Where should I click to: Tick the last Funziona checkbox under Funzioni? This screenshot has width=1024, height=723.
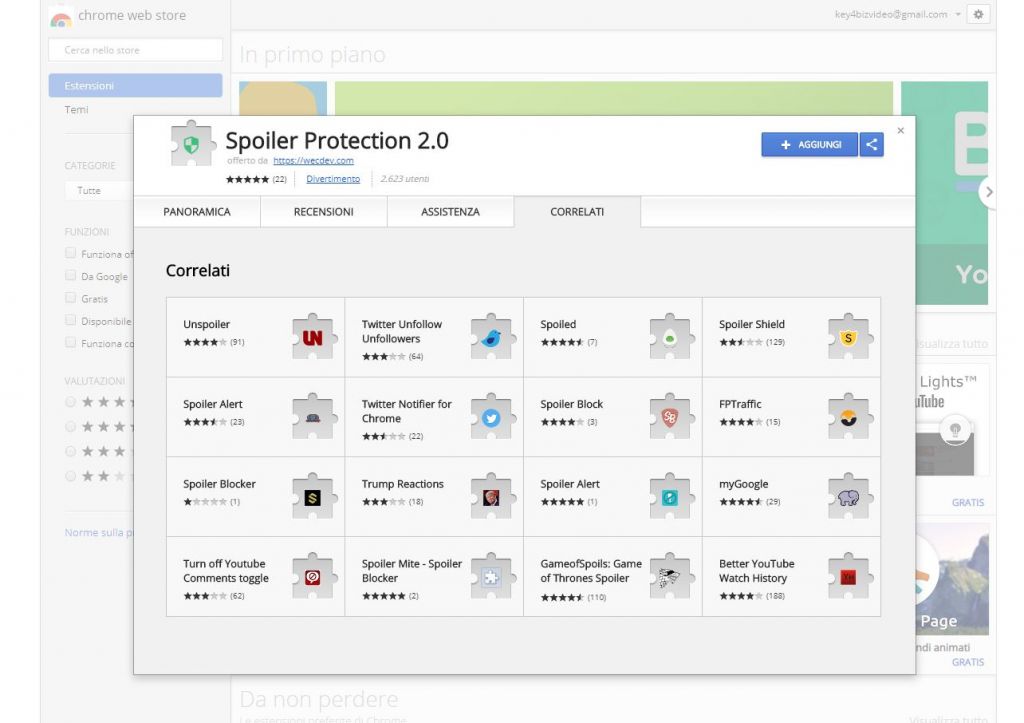(71, 342)
